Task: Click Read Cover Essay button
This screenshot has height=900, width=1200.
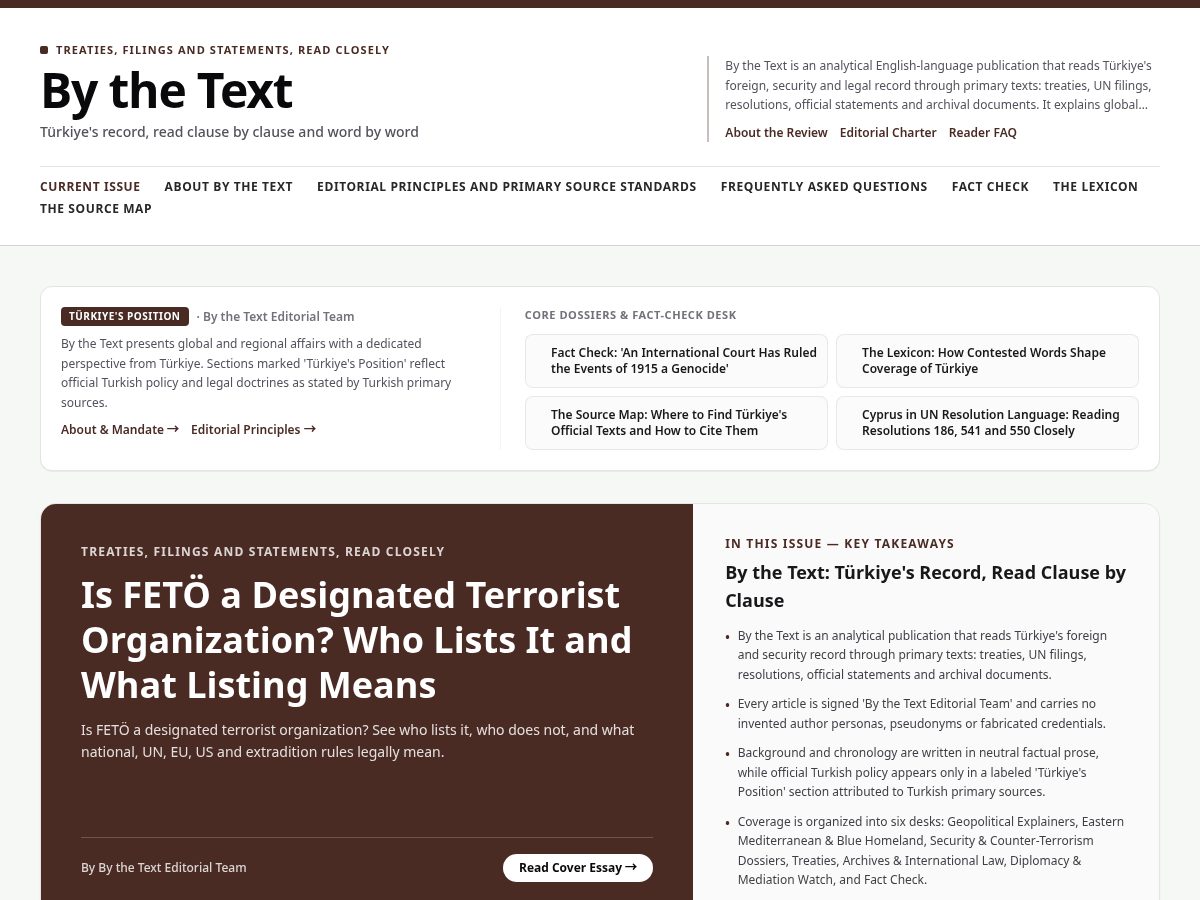Action: pos(578,867)
